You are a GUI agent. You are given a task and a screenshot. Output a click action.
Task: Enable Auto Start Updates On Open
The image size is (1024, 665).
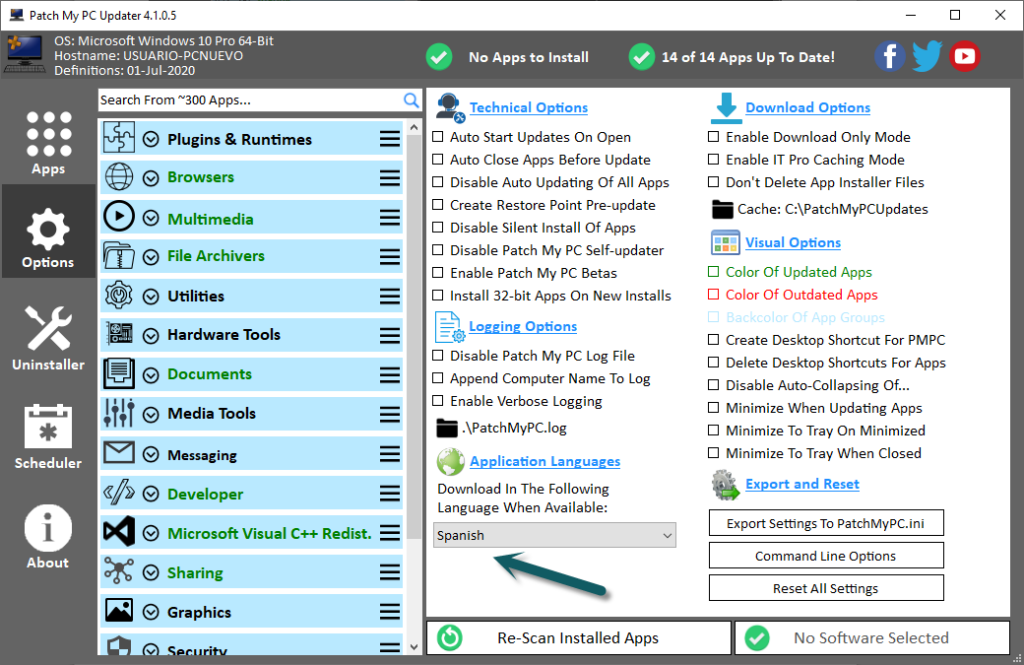click(x=438, y=137)
